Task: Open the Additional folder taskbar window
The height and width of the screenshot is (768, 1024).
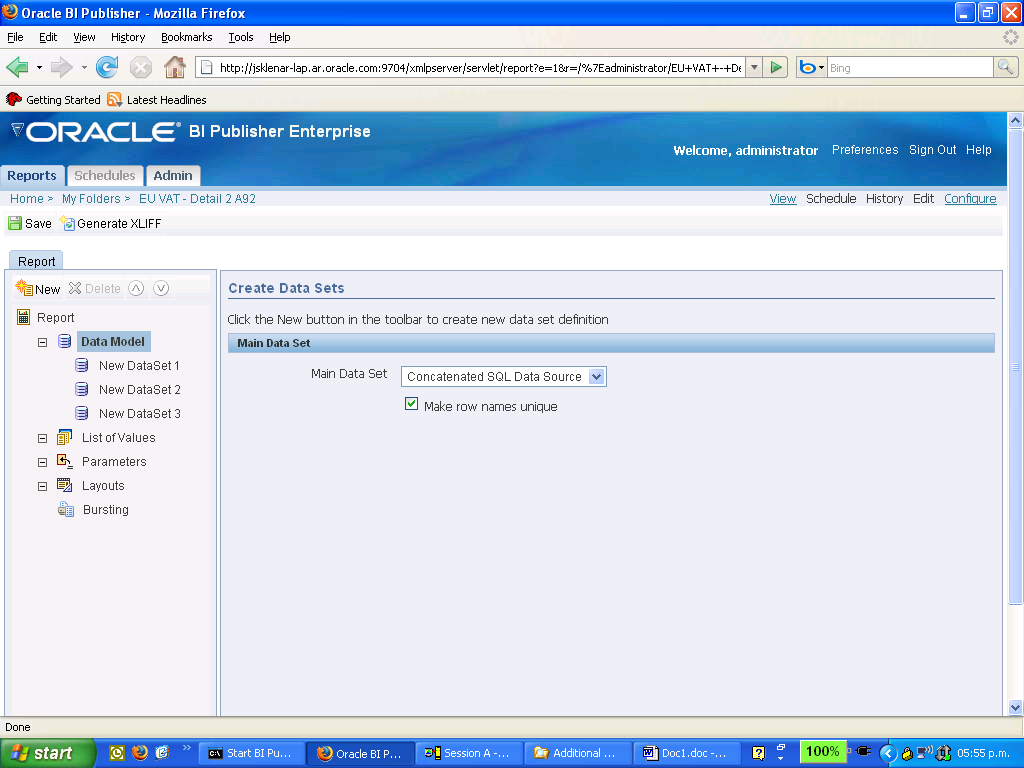Action: pos(578,753)
